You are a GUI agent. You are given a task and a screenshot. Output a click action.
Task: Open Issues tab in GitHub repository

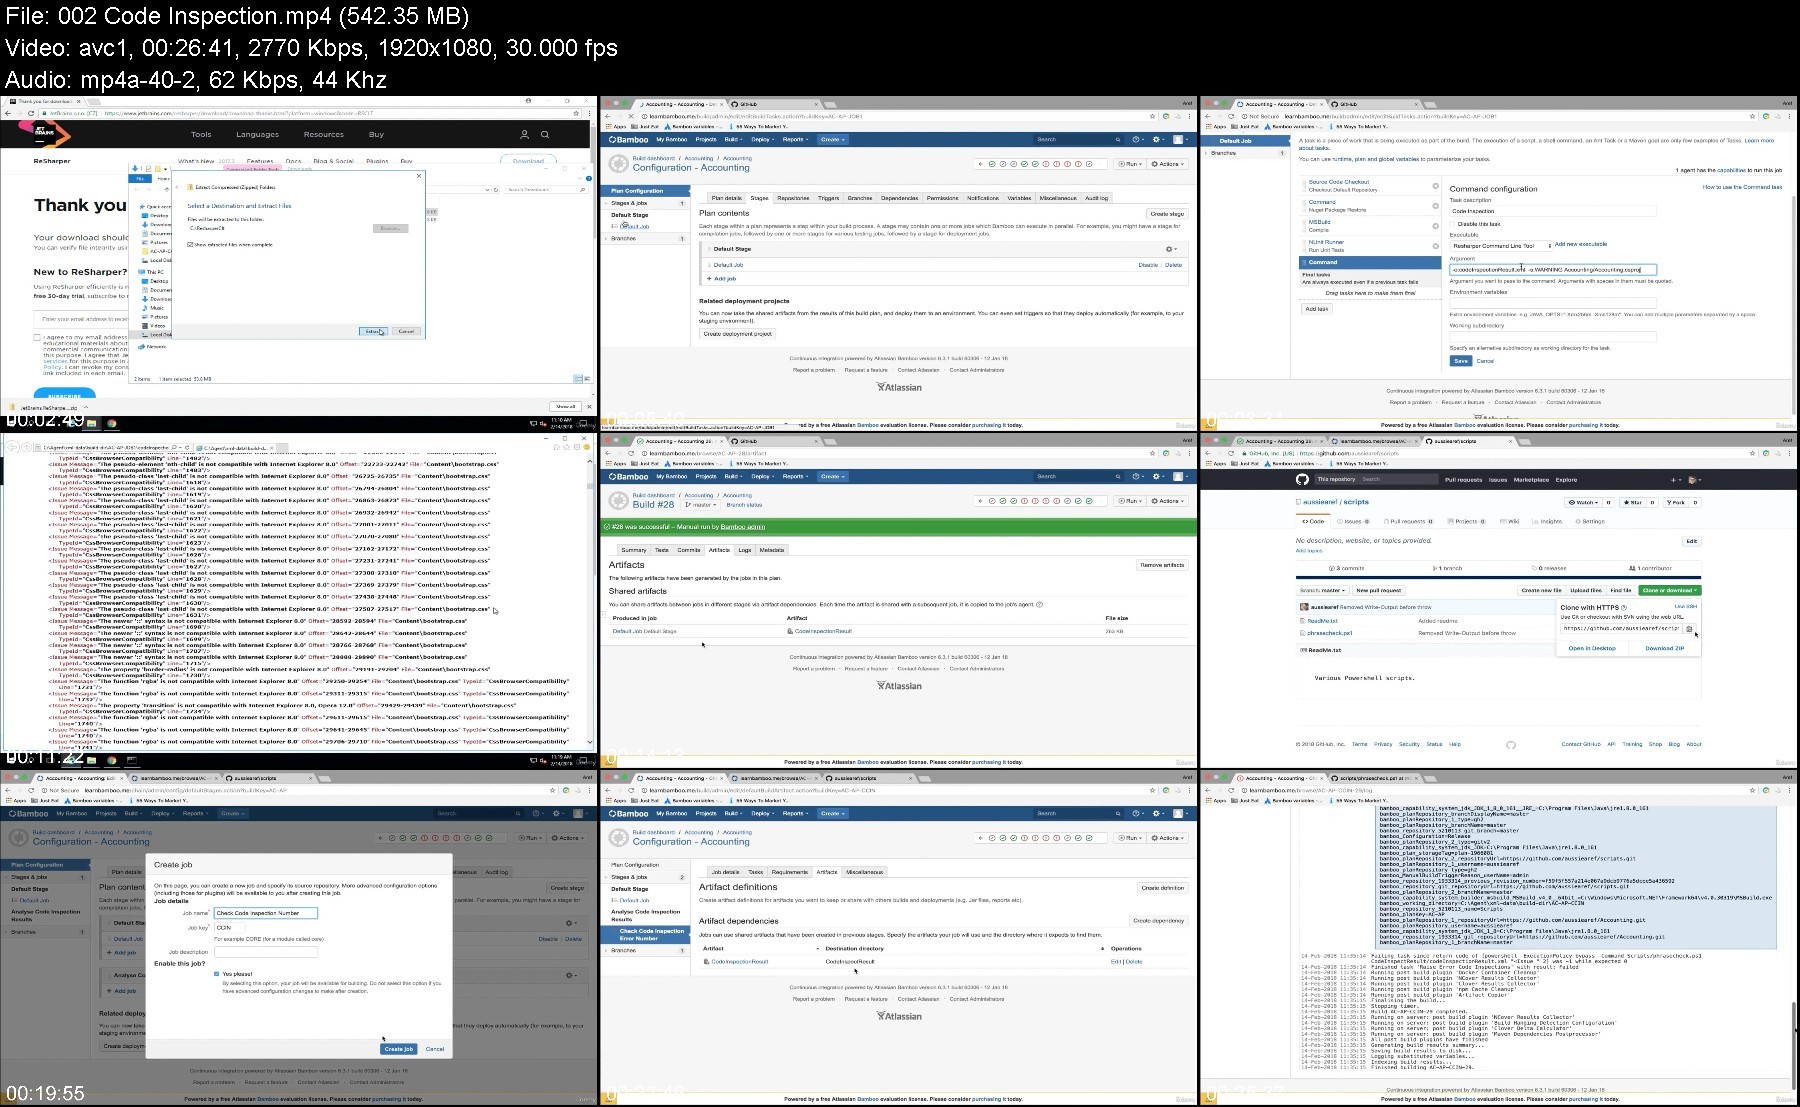click(1352, 521)
